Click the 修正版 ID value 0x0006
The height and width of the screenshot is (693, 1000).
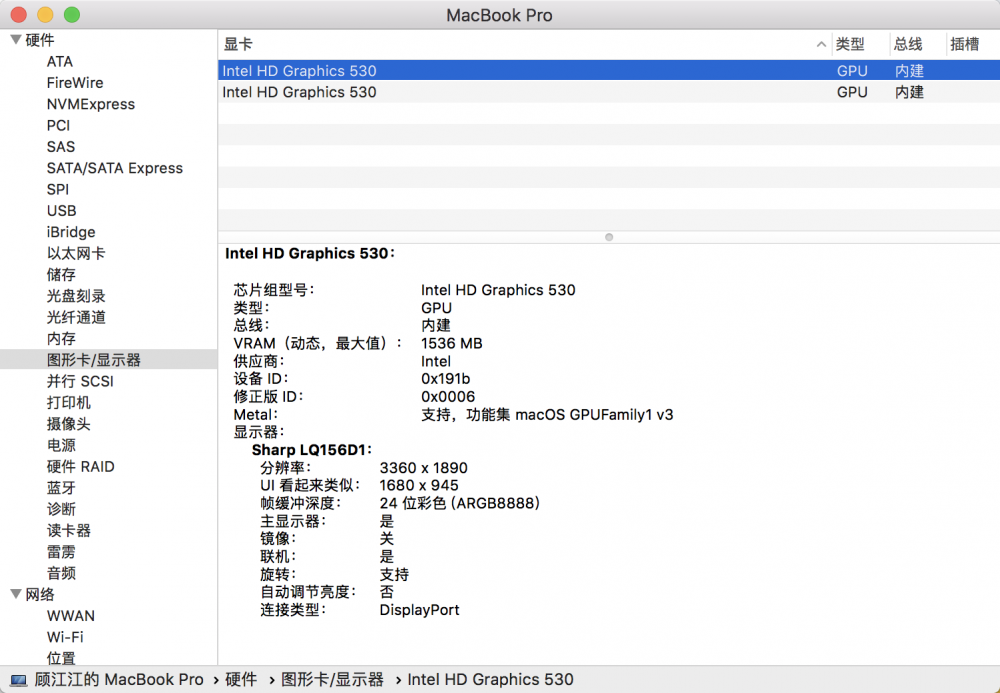pyautogui.click(x=448, y=397)
